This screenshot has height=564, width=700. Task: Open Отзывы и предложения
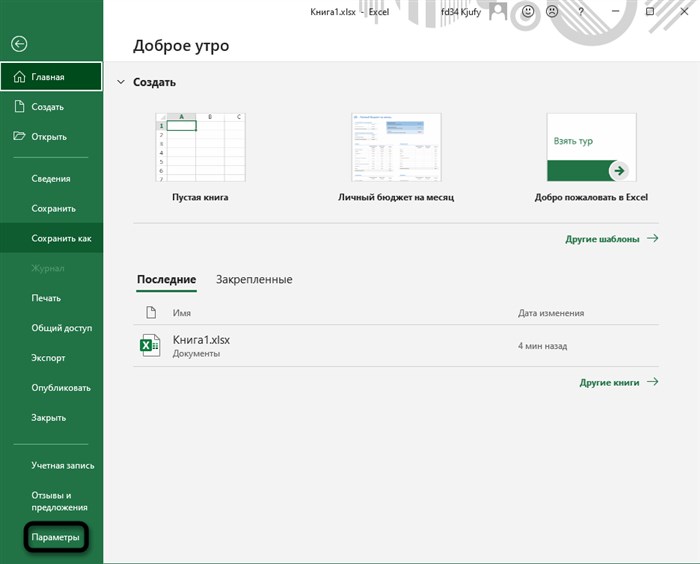pos(51,501)
